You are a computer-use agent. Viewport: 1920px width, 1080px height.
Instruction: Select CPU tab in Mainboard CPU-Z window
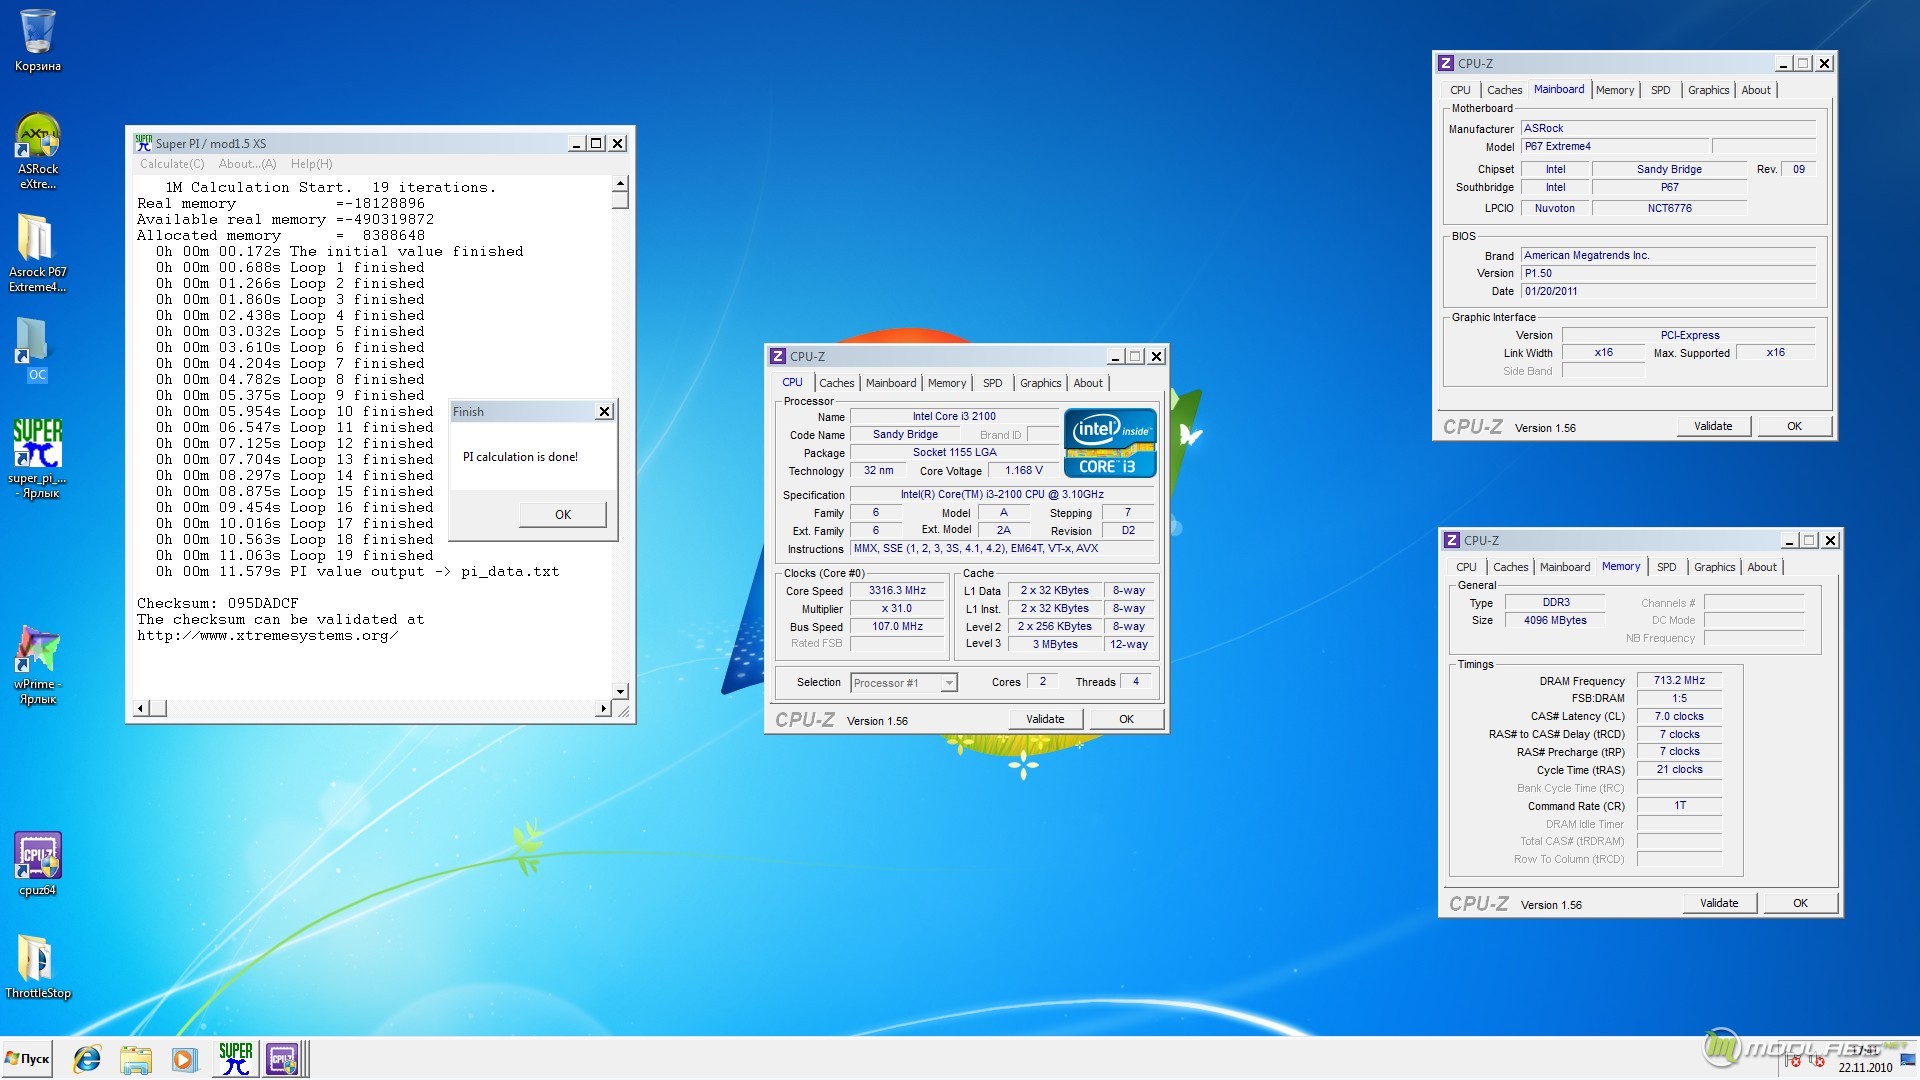1460,90
